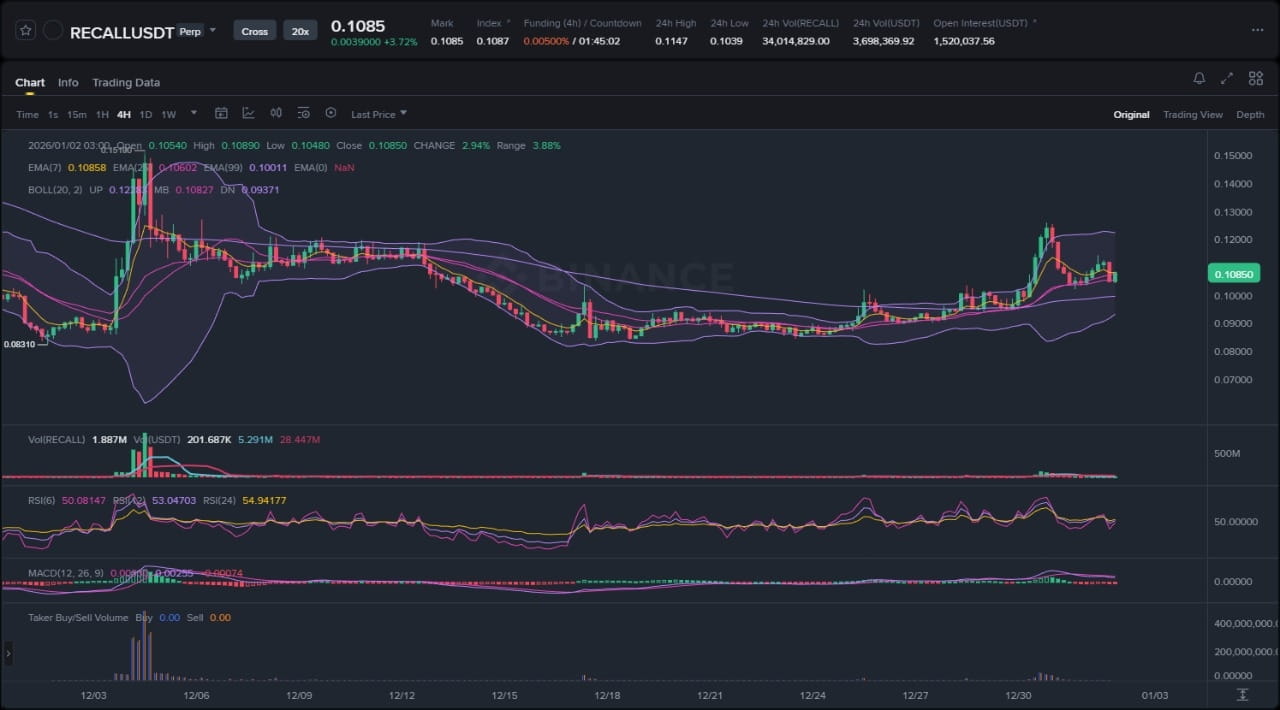The width and height of the screenshot is (1280, 710).
Task: Open price alerts via the bell icon
Action: click(x=1199, y=78)
